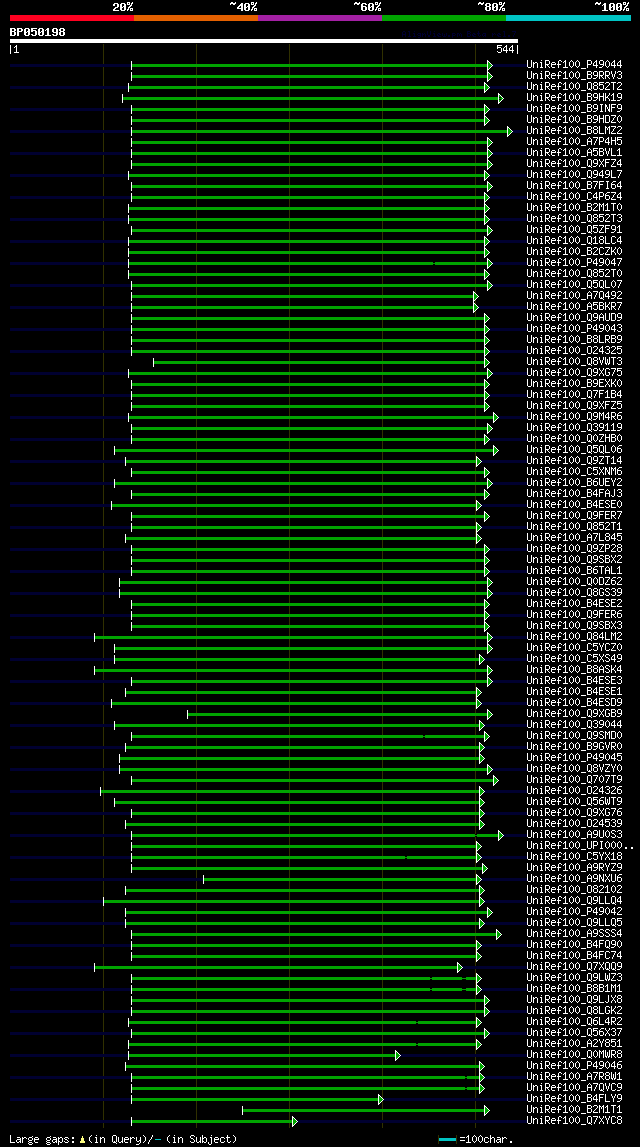Open hit UniRef100_B9RRV3
This screenshot has width=640, height=1147.
click(x=574, y=75)
